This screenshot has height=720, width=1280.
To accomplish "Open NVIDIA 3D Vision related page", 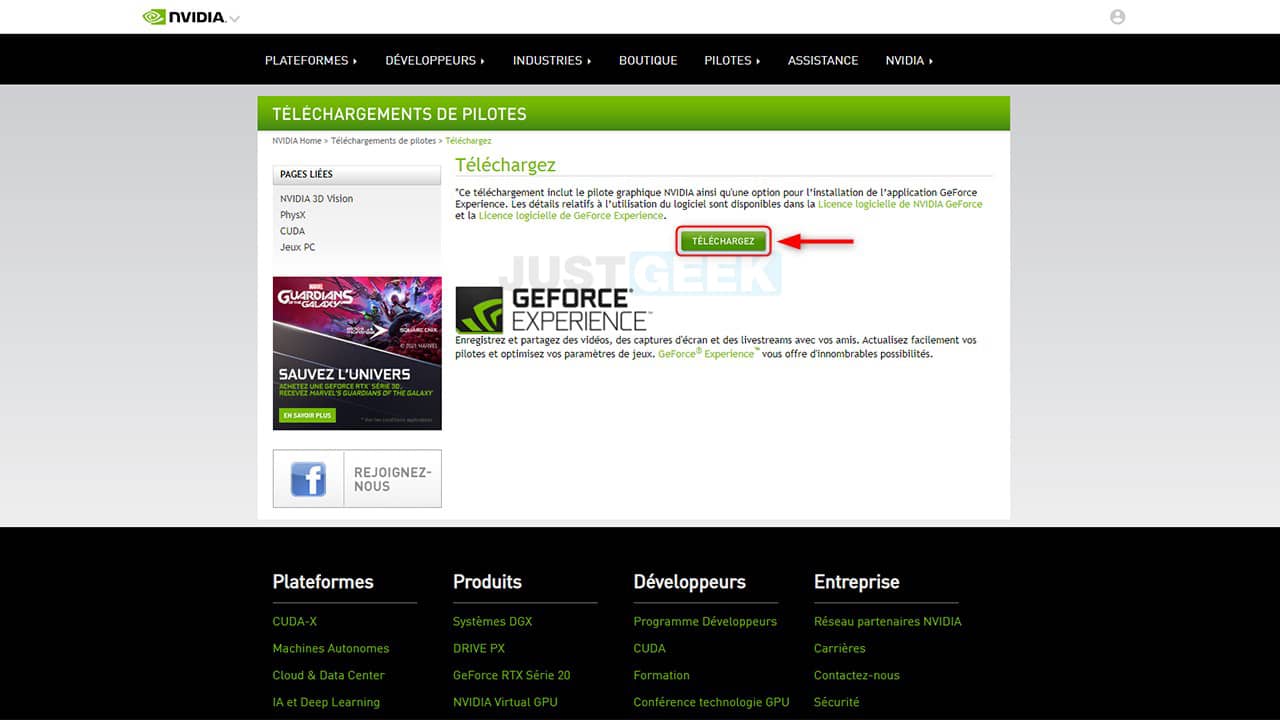I will pyautogui.click(x=316, y=199).
